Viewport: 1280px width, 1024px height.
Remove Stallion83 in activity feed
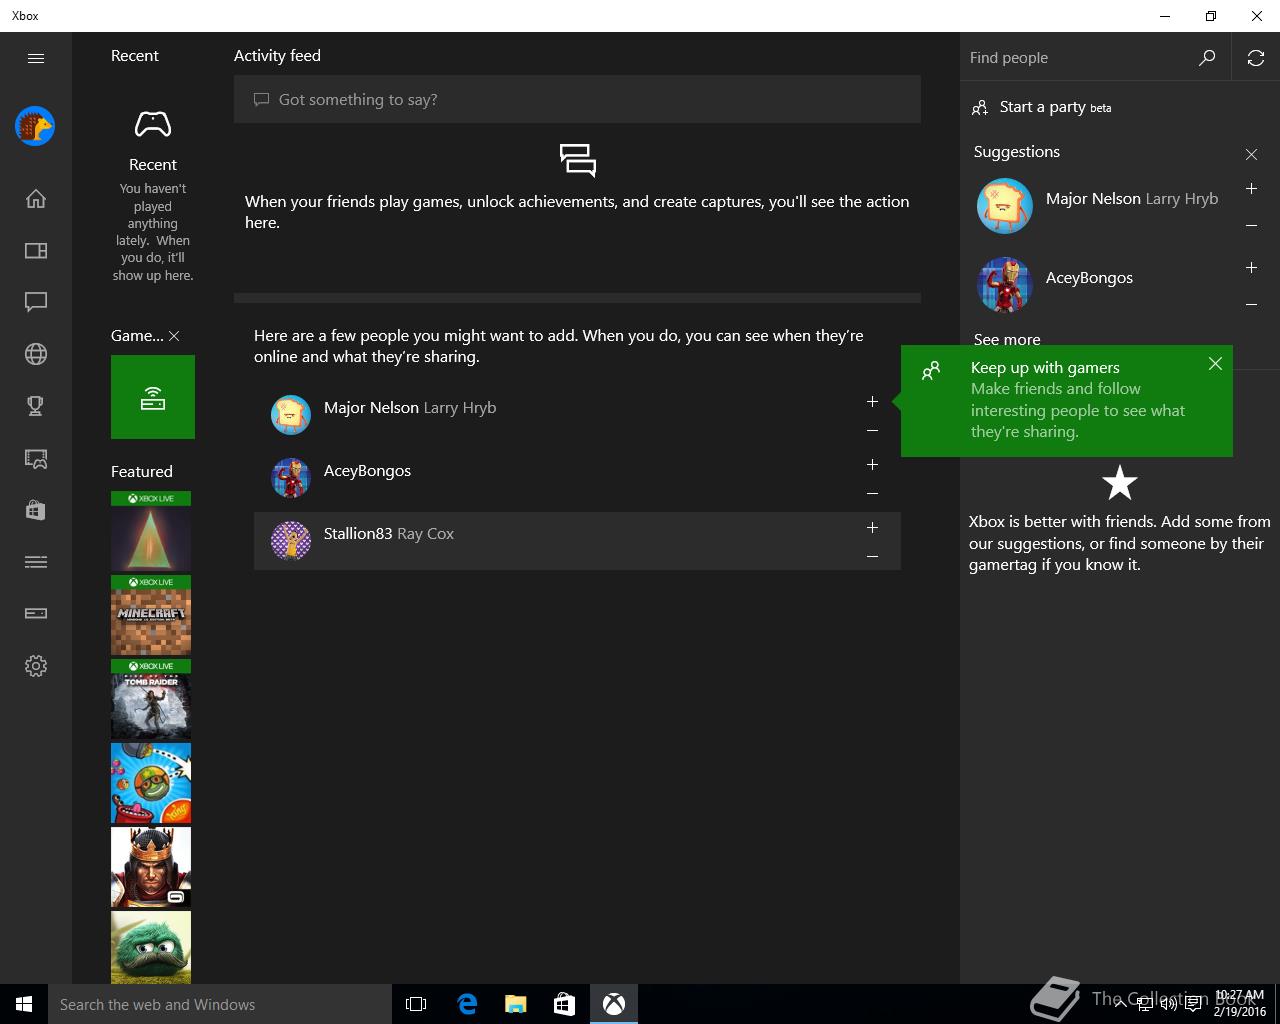click(872, 556)
